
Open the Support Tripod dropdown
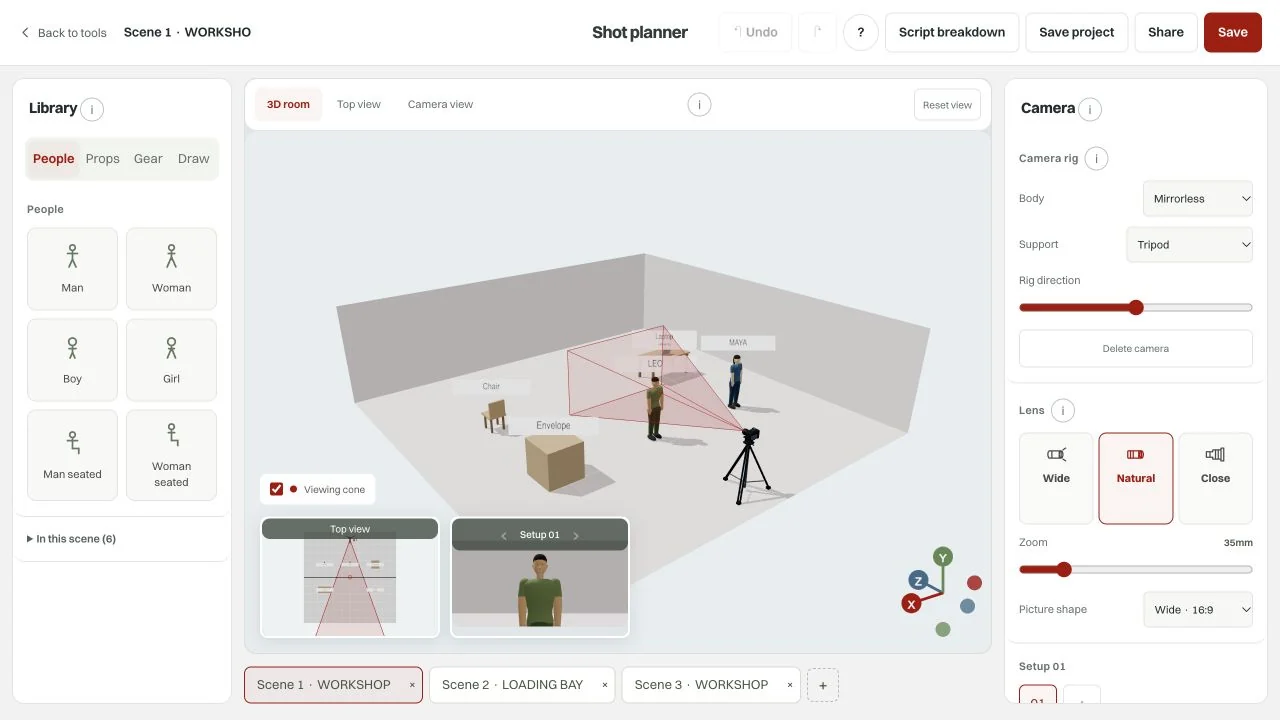1190,244
